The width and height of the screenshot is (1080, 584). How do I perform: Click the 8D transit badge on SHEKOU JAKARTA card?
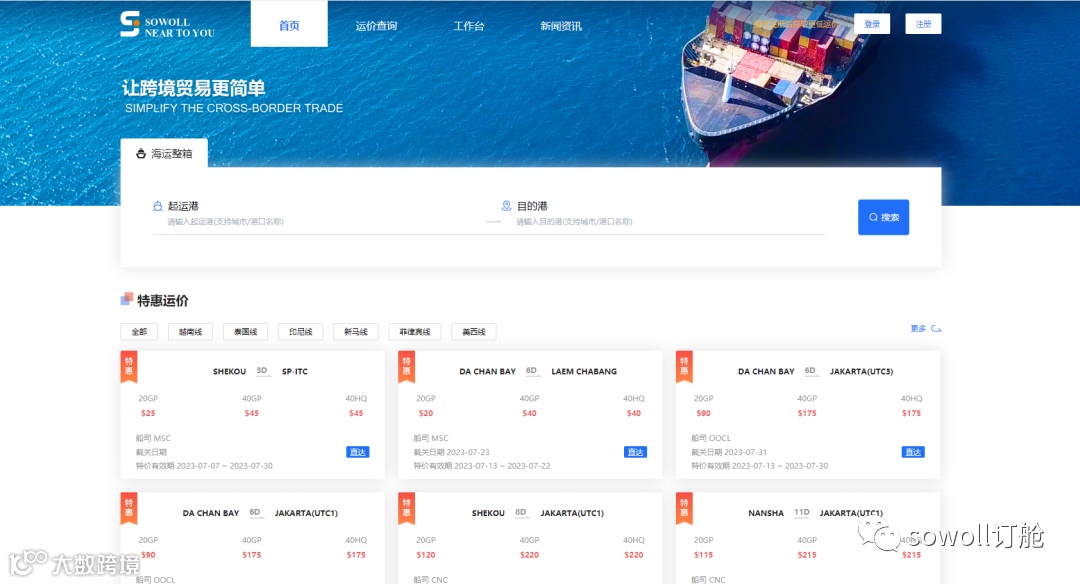pos(521,512)
